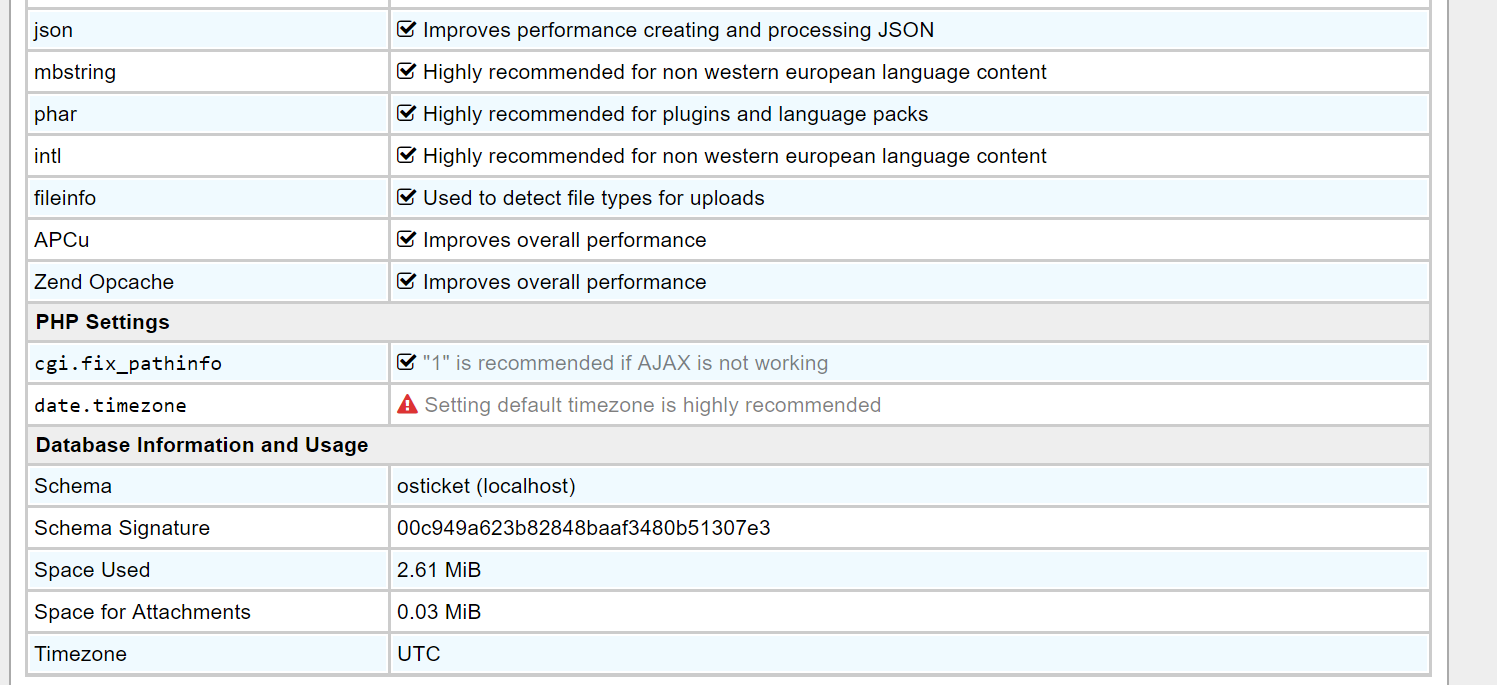Select the Database Information and Usage header

202,444
